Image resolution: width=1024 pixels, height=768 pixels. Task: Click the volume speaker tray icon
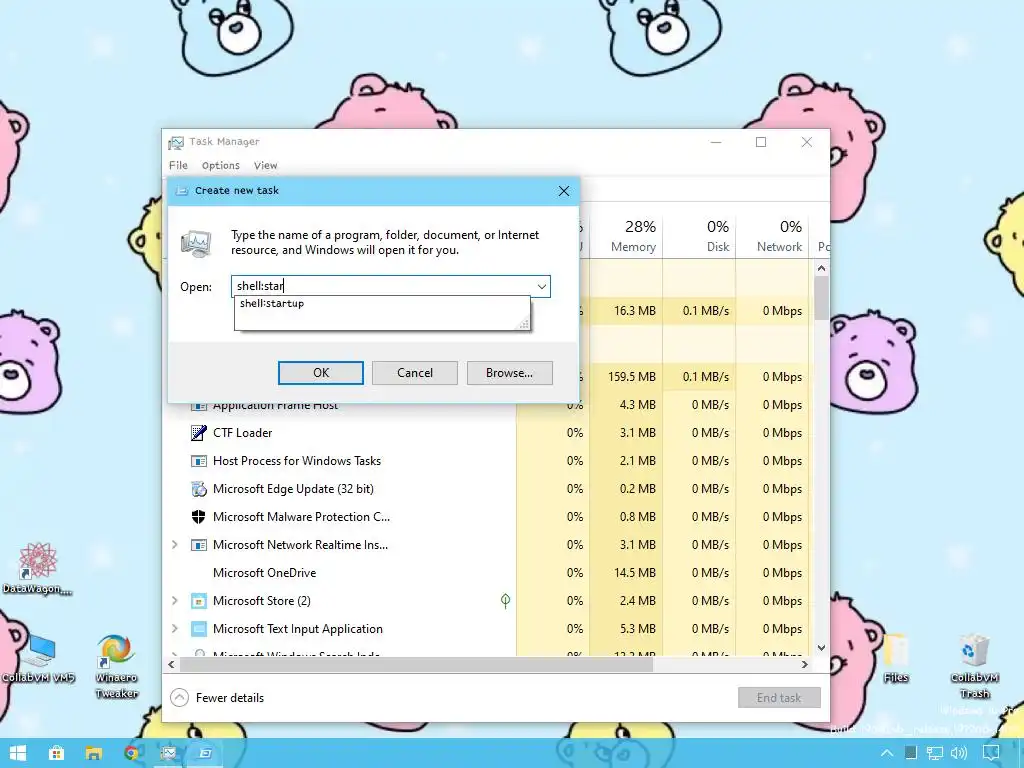959,754
